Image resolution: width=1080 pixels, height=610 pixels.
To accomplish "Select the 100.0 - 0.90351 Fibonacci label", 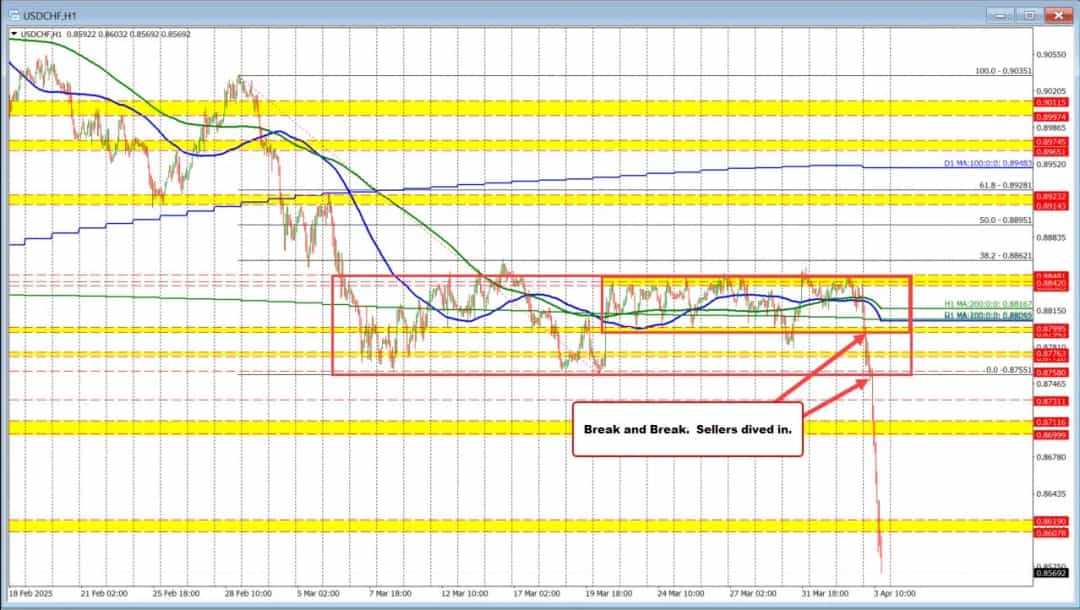I will point(1005,72).
